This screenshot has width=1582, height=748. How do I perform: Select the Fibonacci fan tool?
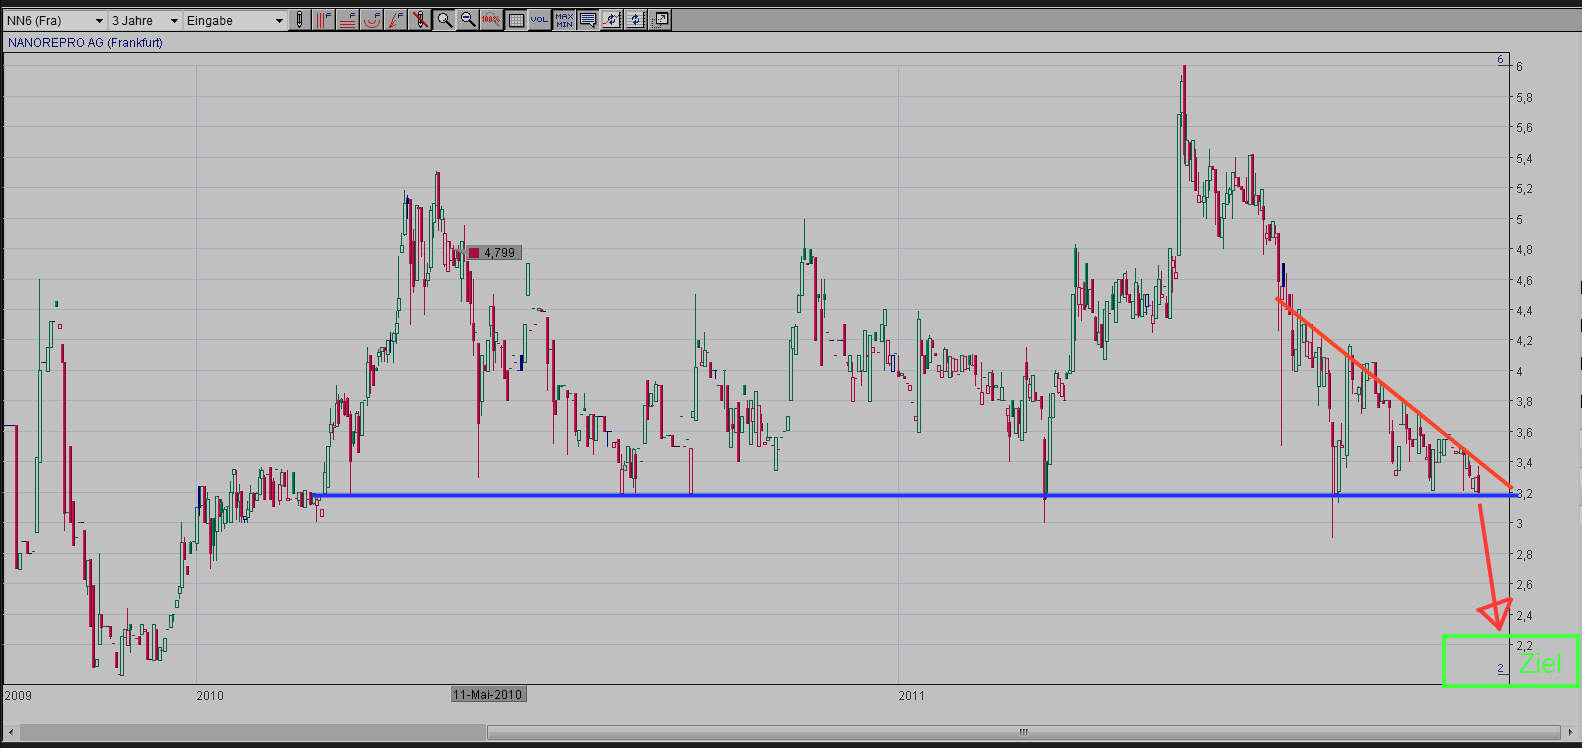tap(396, 20)
